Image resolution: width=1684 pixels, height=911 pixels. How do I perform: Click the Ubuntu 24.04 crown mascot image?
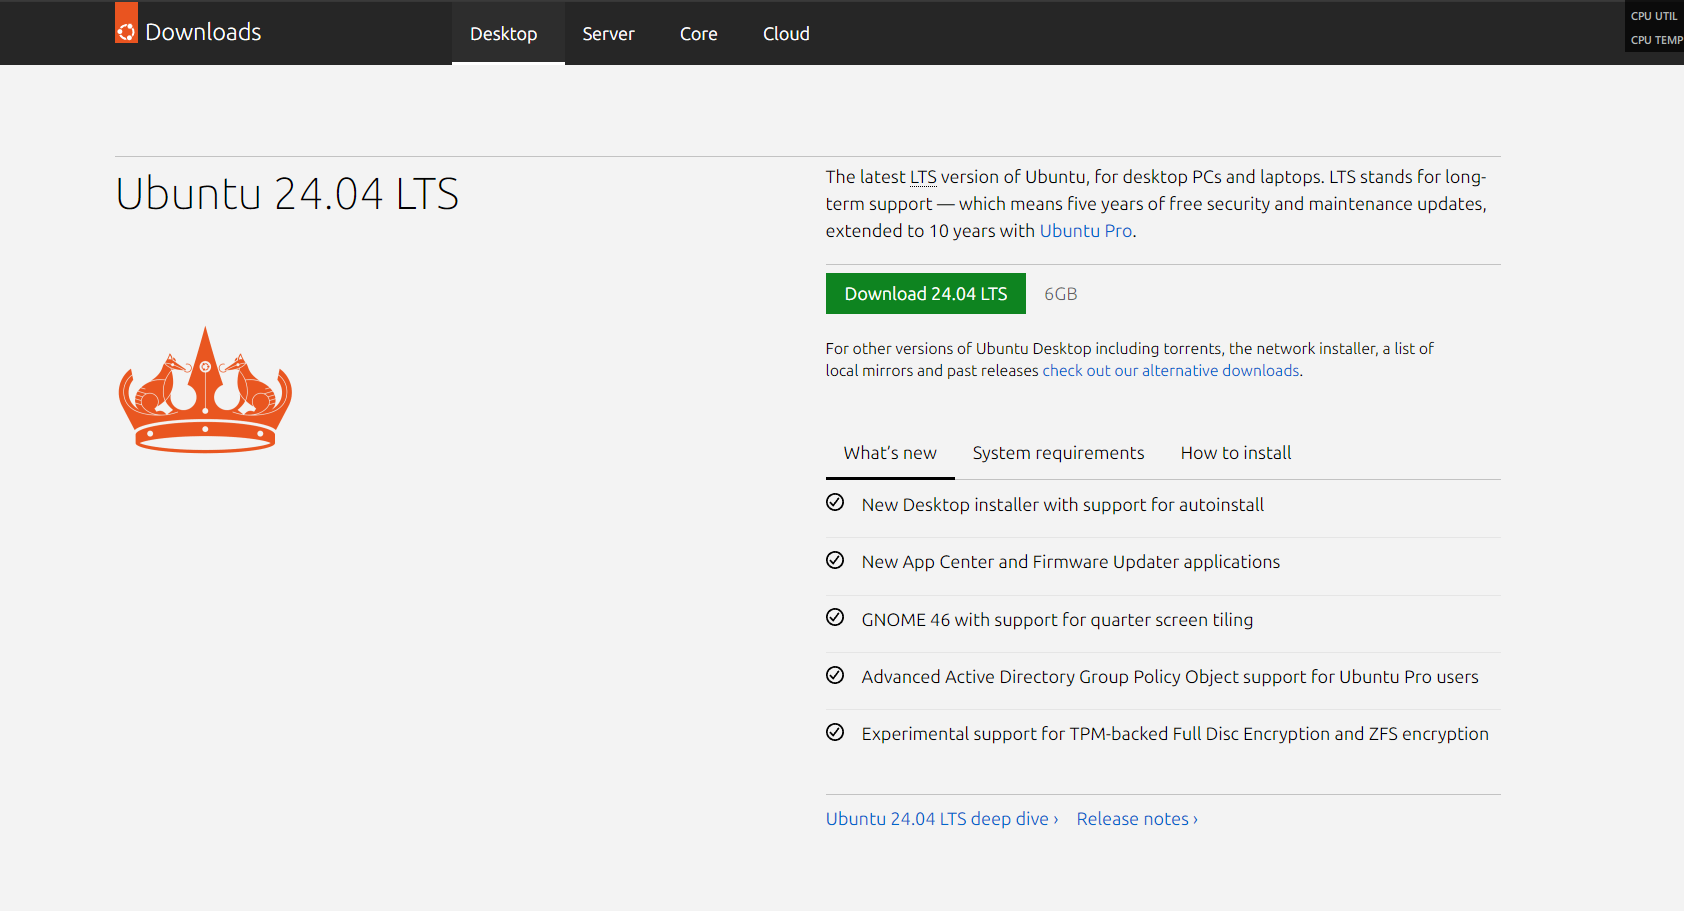pos(205,389)
